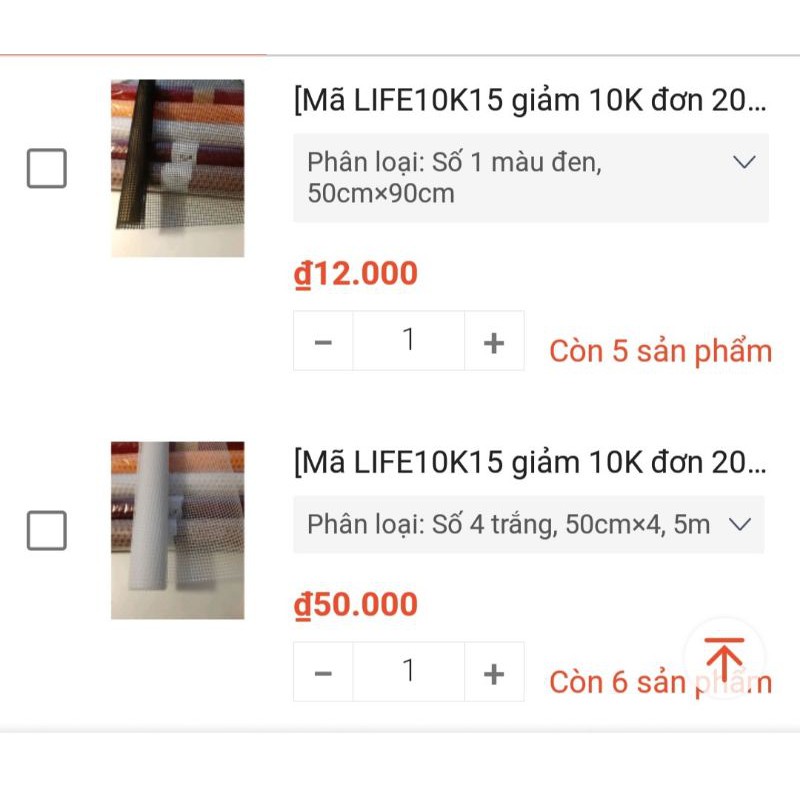Image resolution: width=800 pixels, height=800 pixels.
Task: Click the ₫12.000 price label
Action: (356, 274)
